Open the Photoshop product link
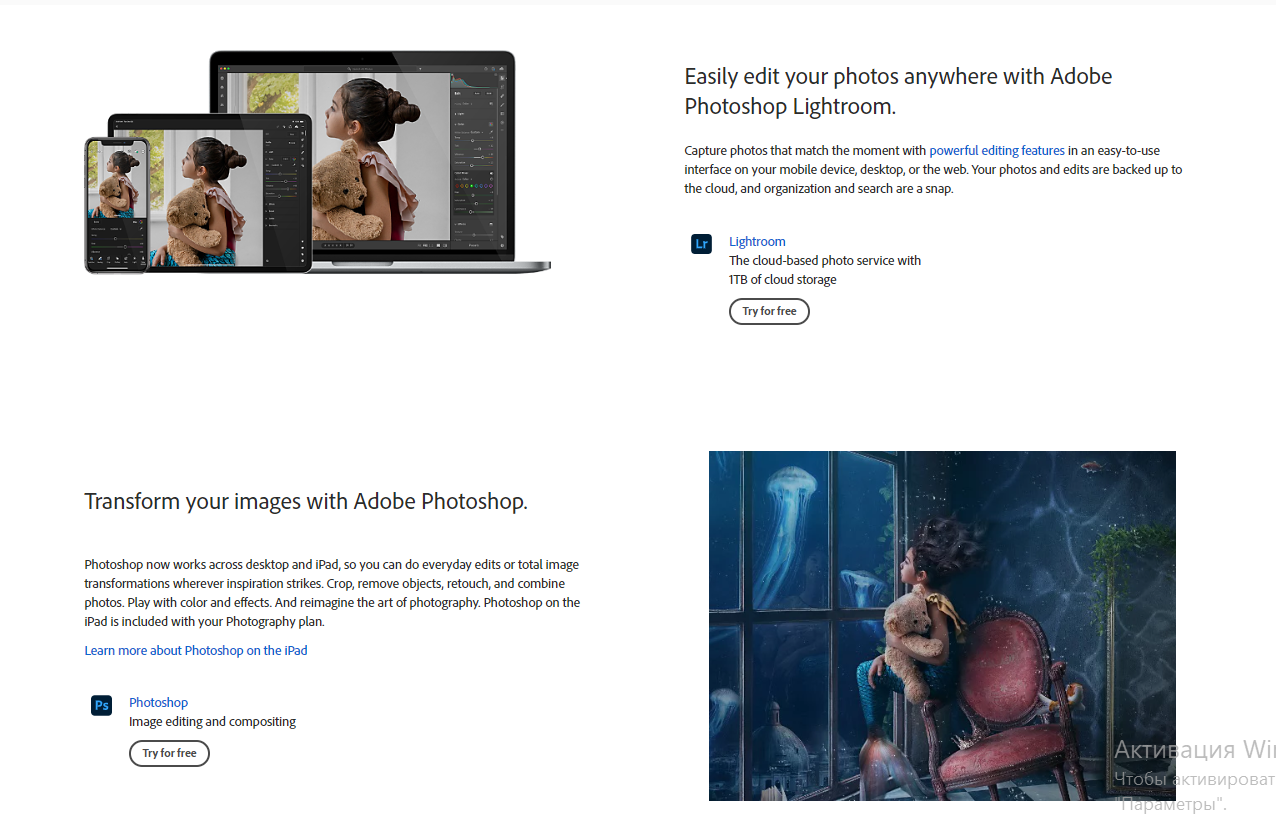This screenshot has width=1276, height=836. tap(158, 702)
